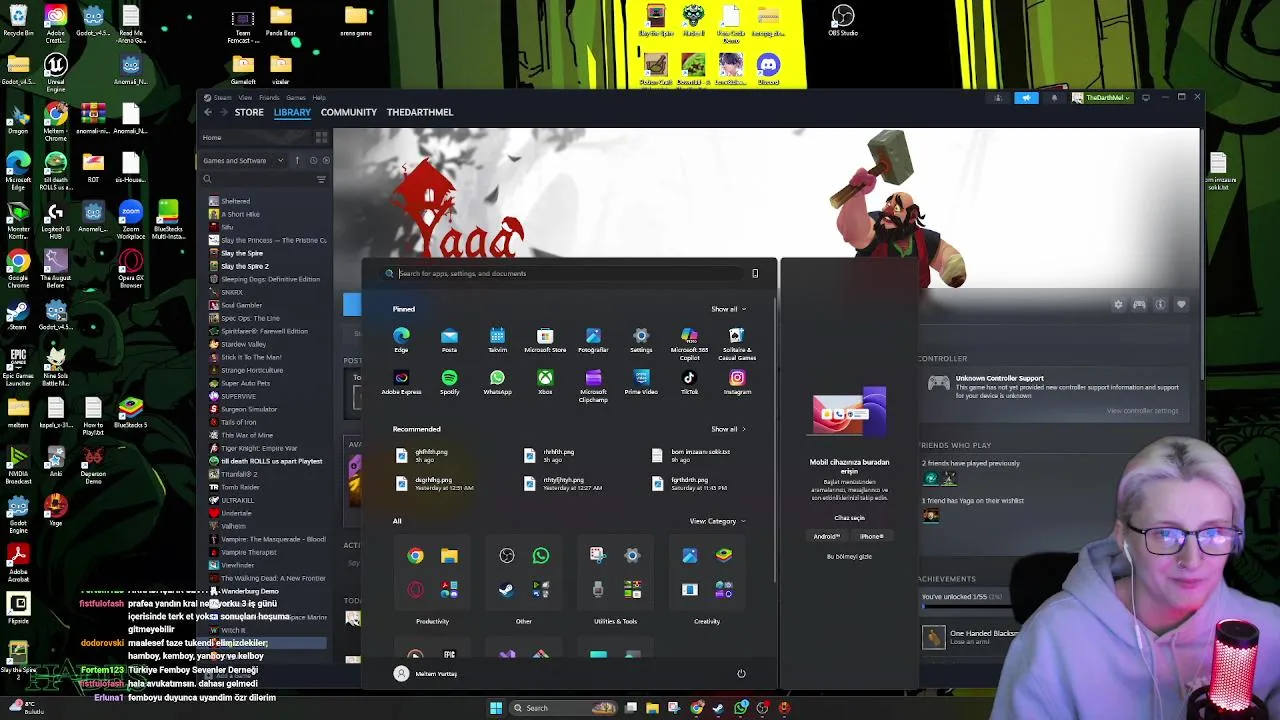This screenshot has width=1280, height=720.
Task: Select Undertale in Steam library list
Action: (x=236, y=513)
